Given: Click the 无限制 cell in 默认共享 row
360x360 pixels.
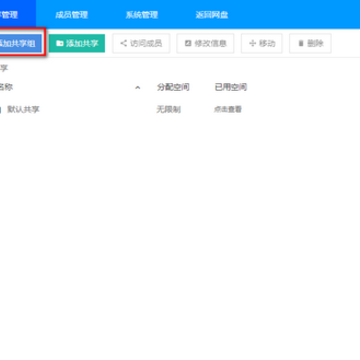Looking at the screenshot, I should point(169,109).
